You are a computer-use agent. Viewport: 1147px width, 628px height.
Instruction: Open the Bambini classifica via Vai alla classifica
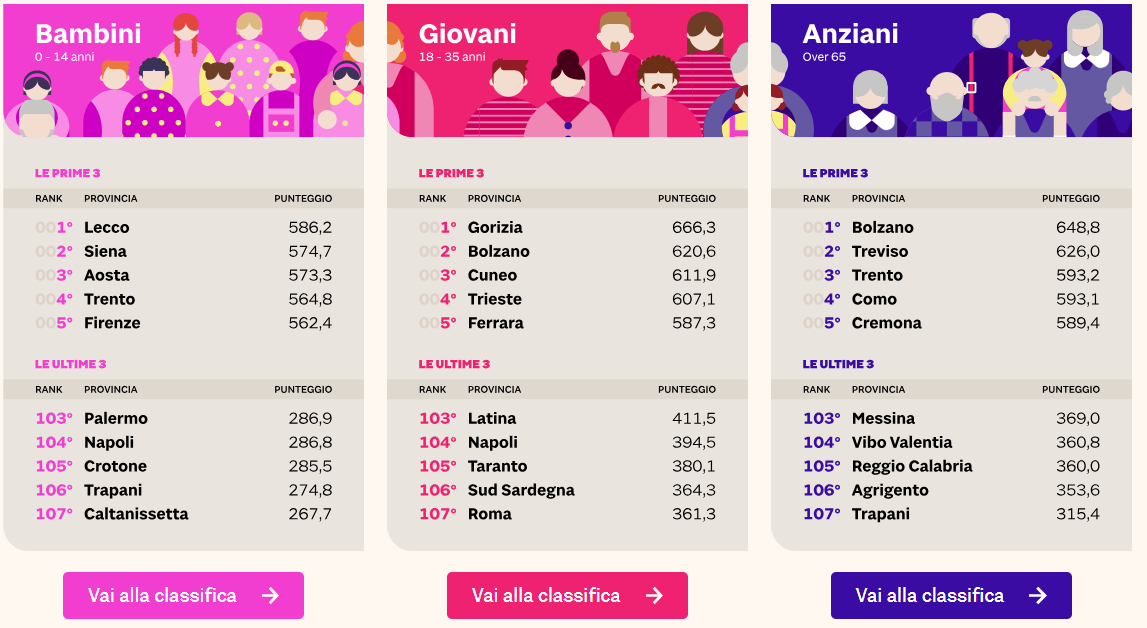coord(183,595)
